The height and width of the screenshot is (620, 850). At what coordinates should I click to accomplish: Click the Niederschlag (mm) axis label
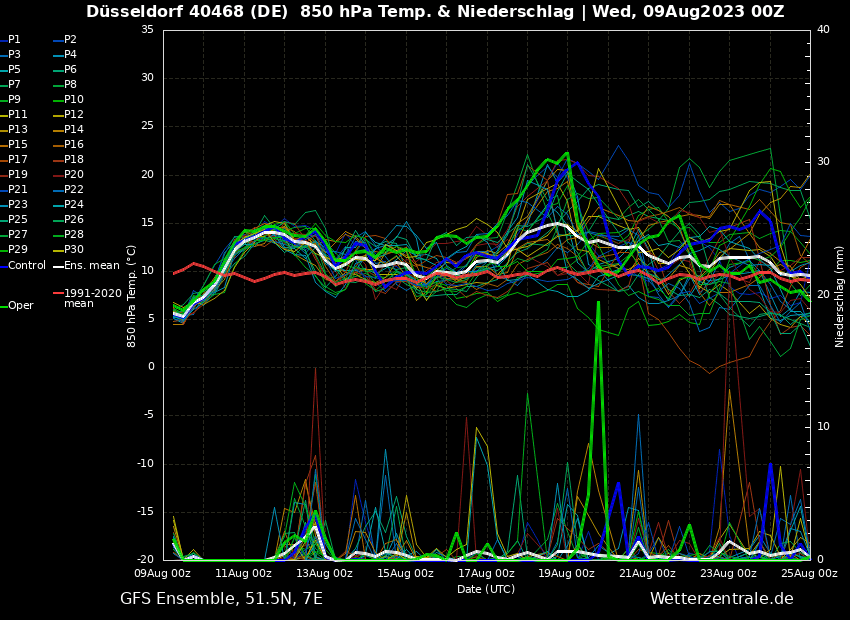coord(840,295)
